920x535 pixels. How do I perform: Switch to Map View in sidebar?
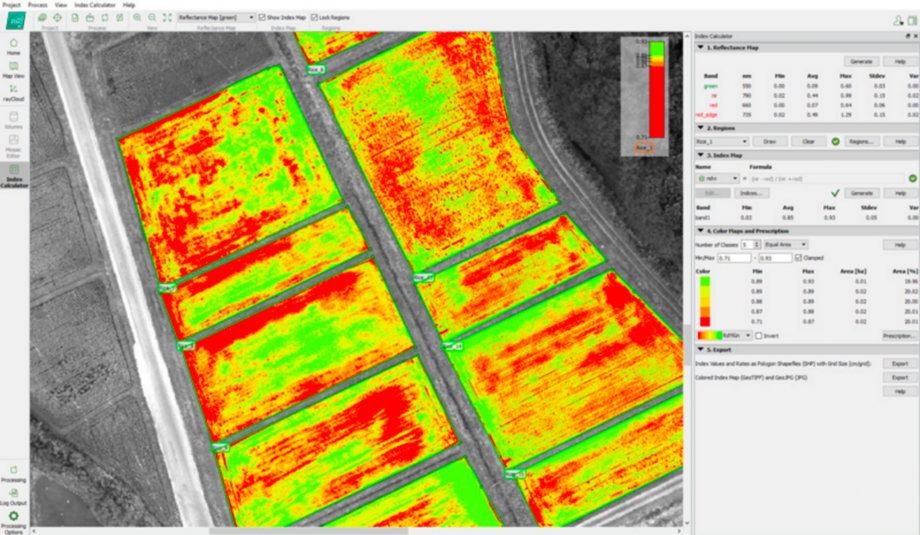14,69
